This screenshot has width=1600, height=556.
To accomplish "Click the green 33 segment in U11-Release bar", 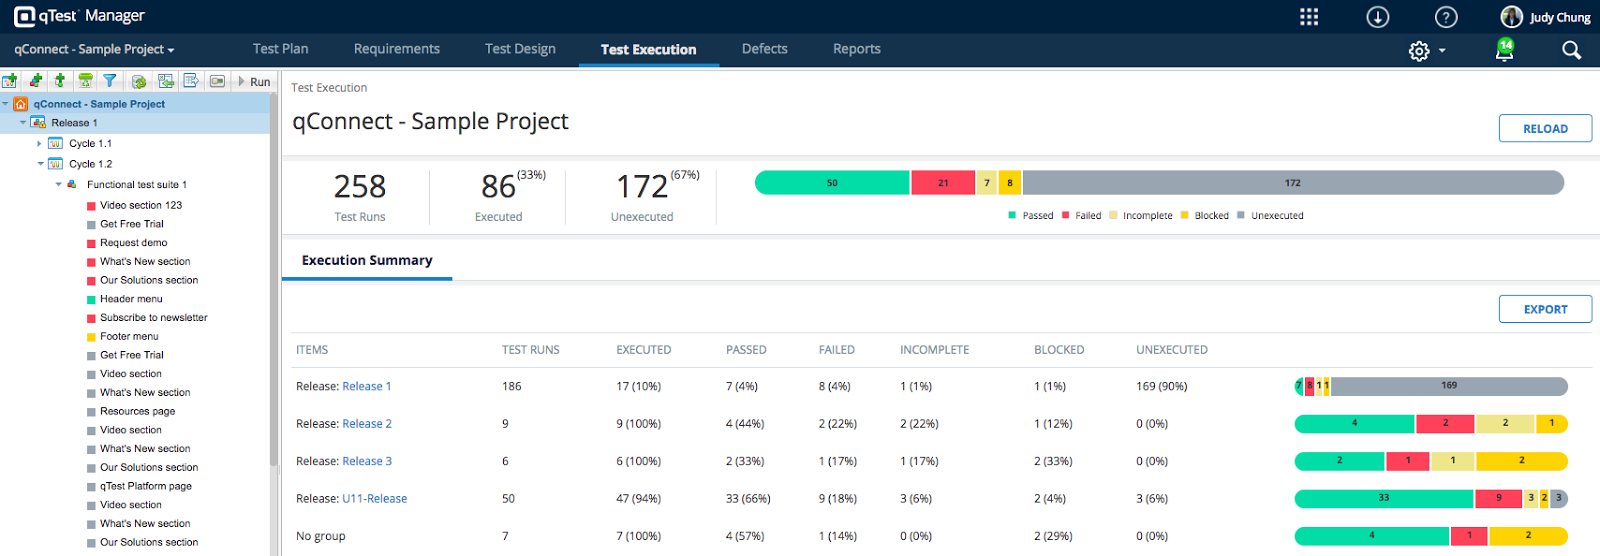I will [x=1384, y=498].
